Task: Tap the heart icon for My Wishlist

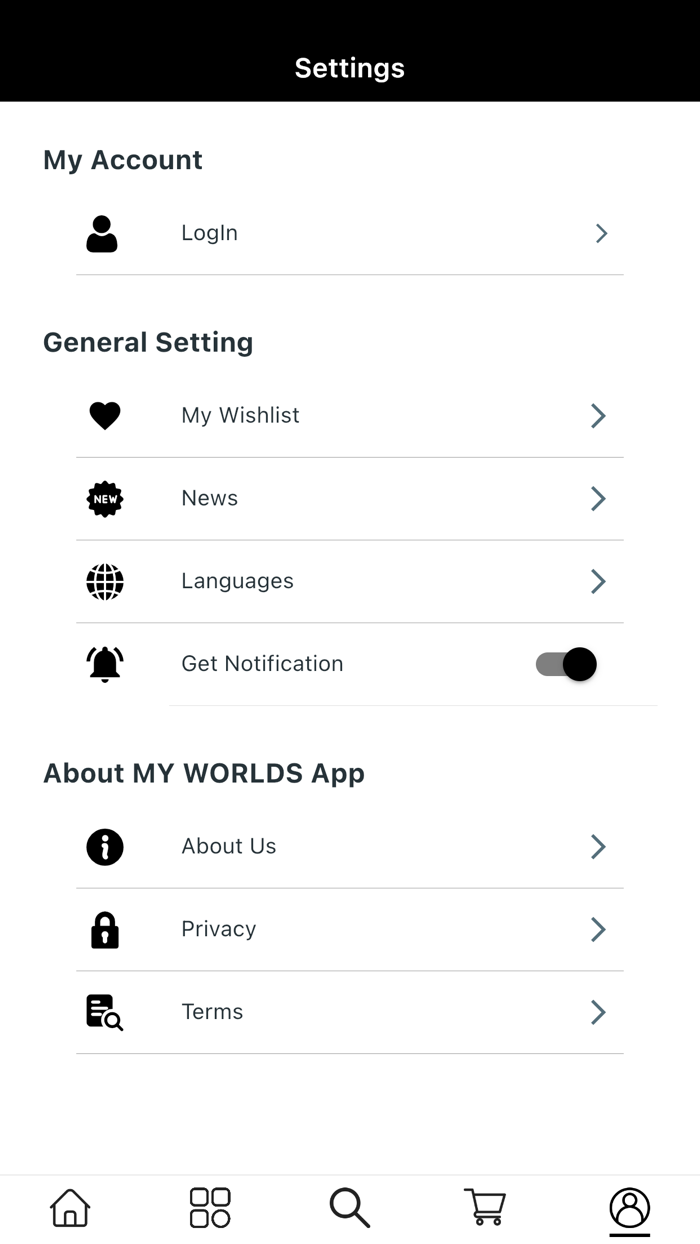Action: pyautogui.click(x=104, y=416)
